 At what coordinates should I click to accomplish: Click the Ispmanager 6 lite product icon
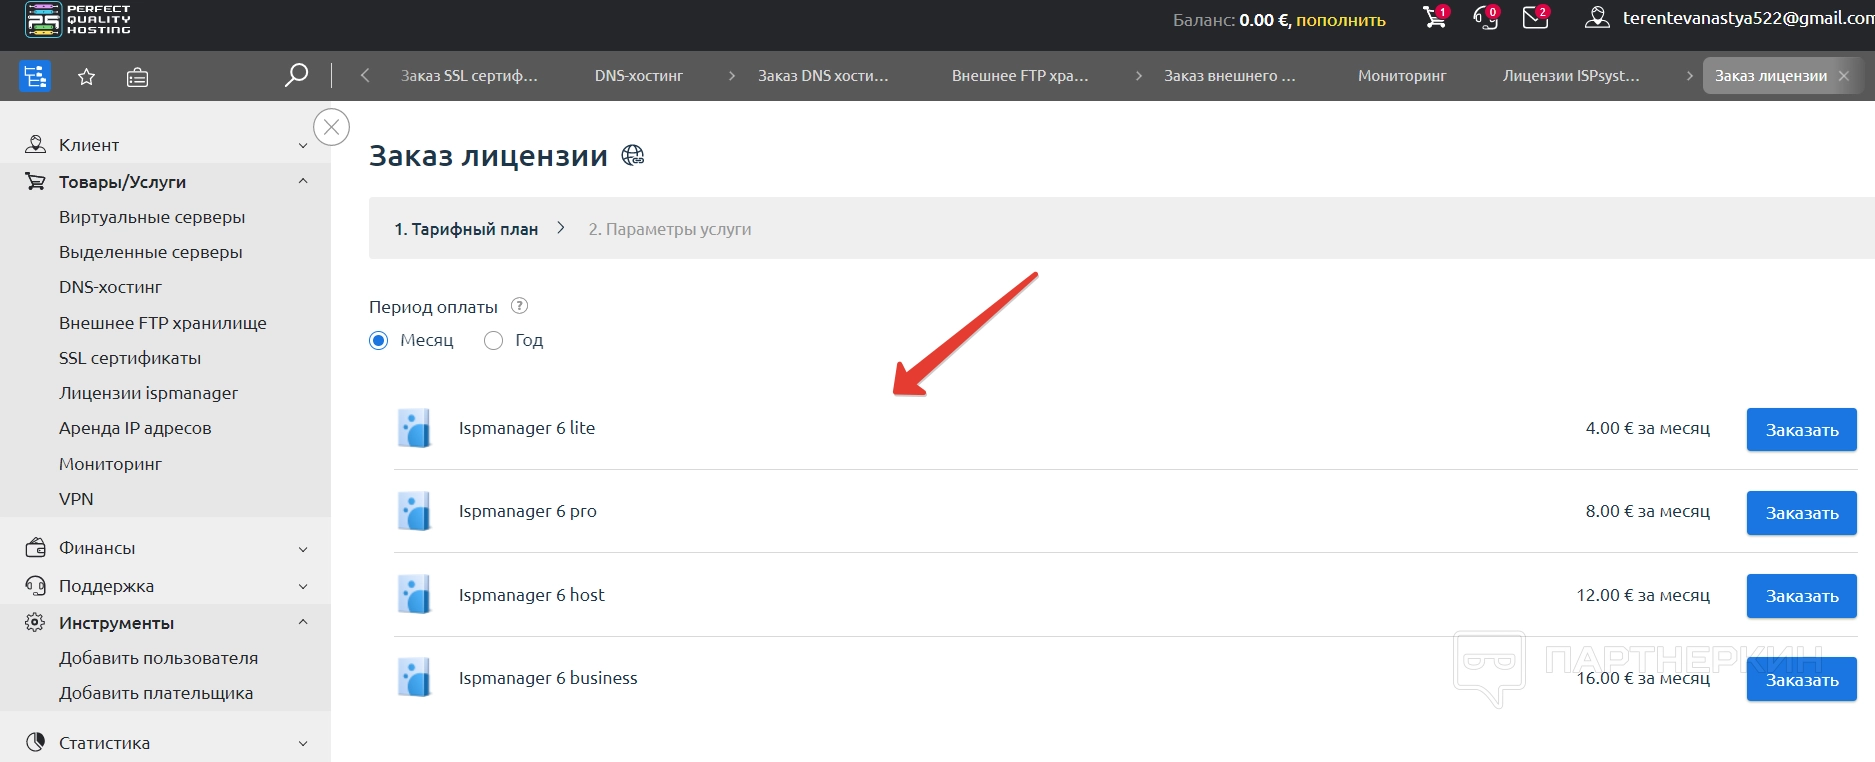point(414,428)
